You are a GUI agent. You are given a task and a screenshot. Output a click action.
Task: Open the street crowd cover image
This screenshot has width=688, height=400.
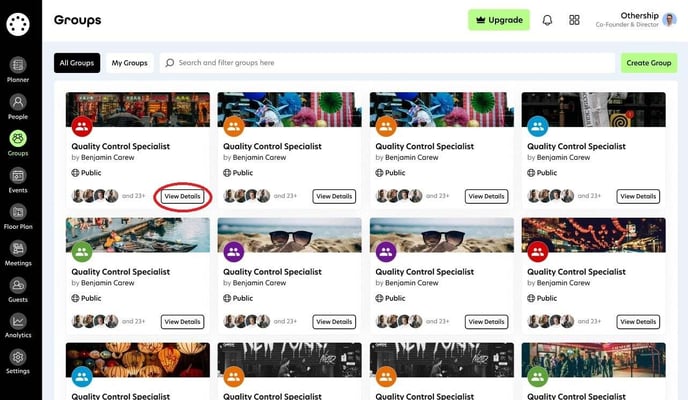point(594,360)
